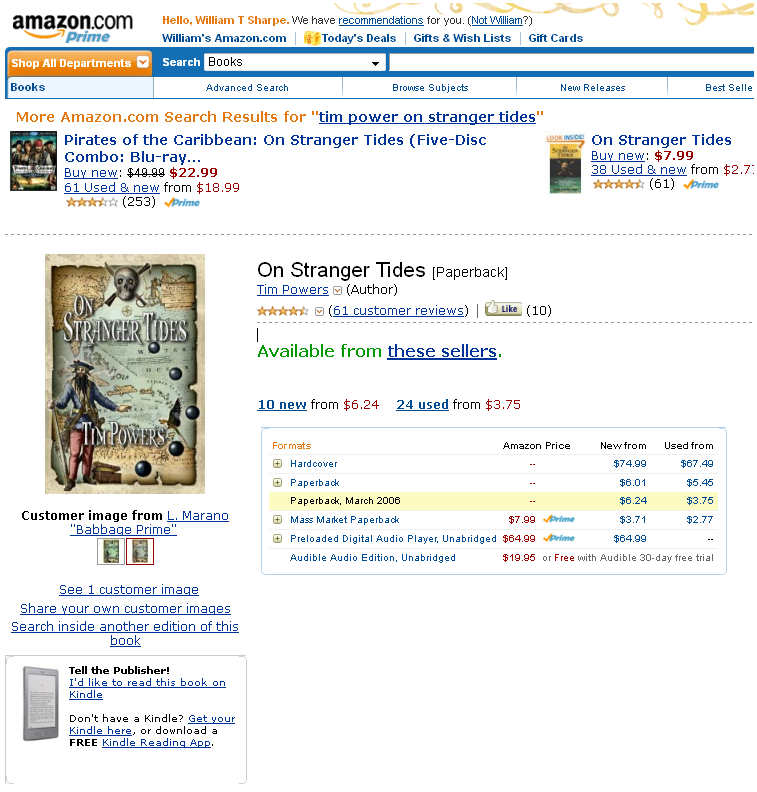
Task: Open the Tim Powers author dropdown arrow
Action: 337,290
